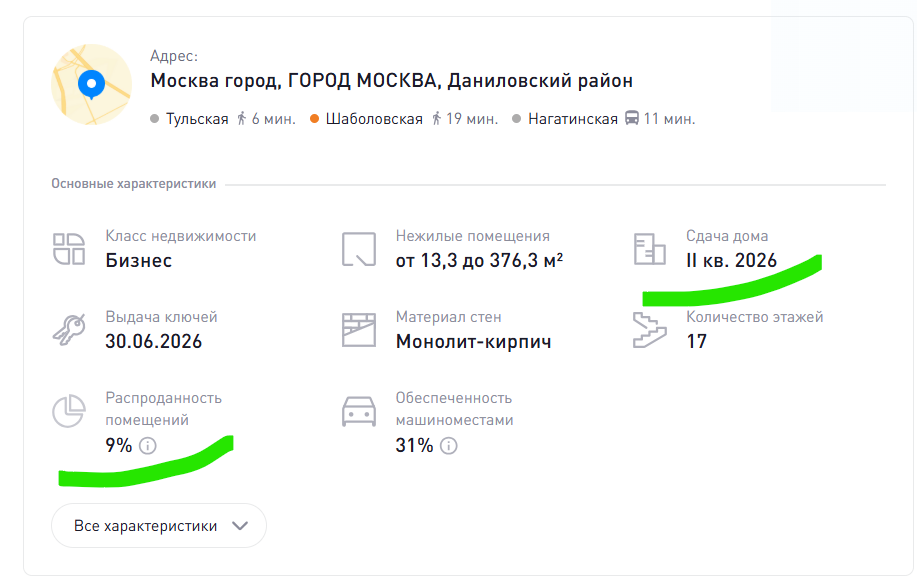Image resolution: width=917 pixels, height=583 pixels.
Task: Click the non-residential premises area icon
Action: coord(358,249)
